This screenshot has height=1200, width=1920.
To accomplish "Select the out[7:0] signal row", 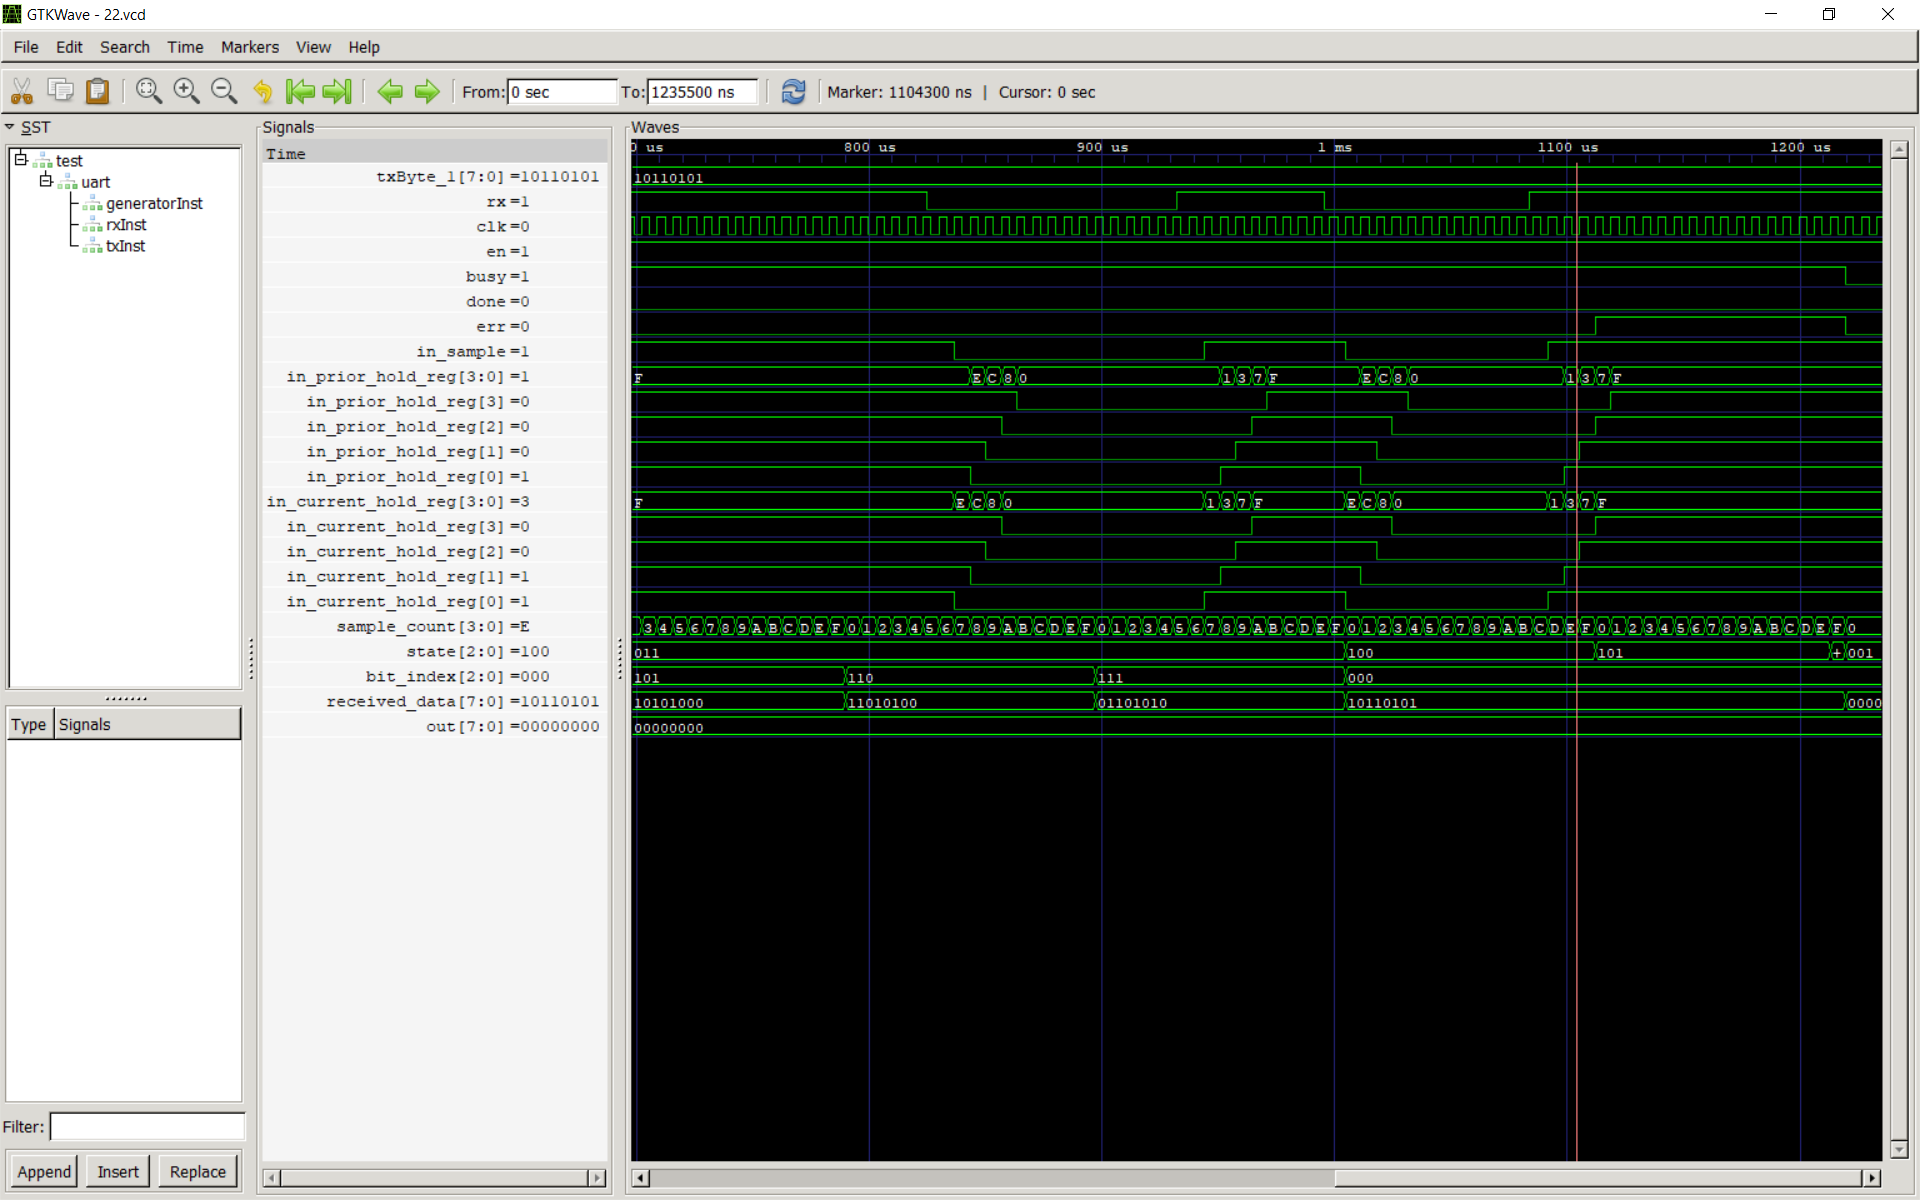I will (x=435, y=726).
